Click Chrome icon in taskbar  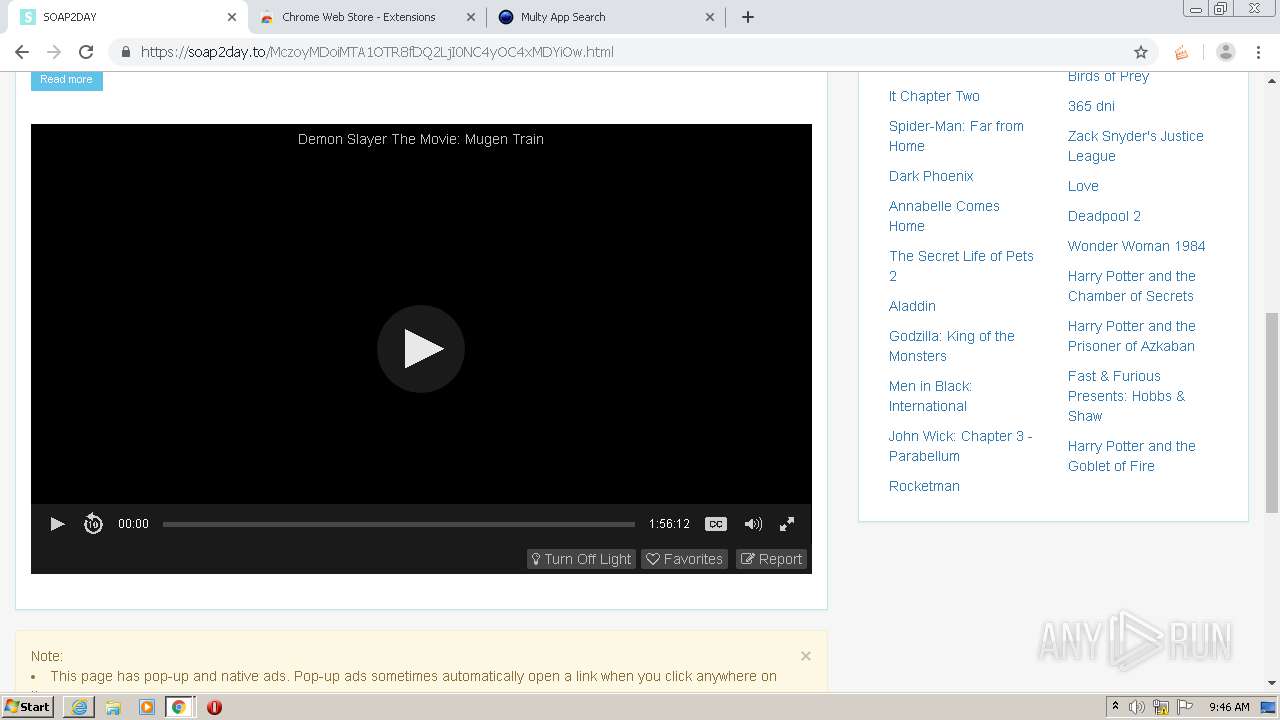coord(179,707)
